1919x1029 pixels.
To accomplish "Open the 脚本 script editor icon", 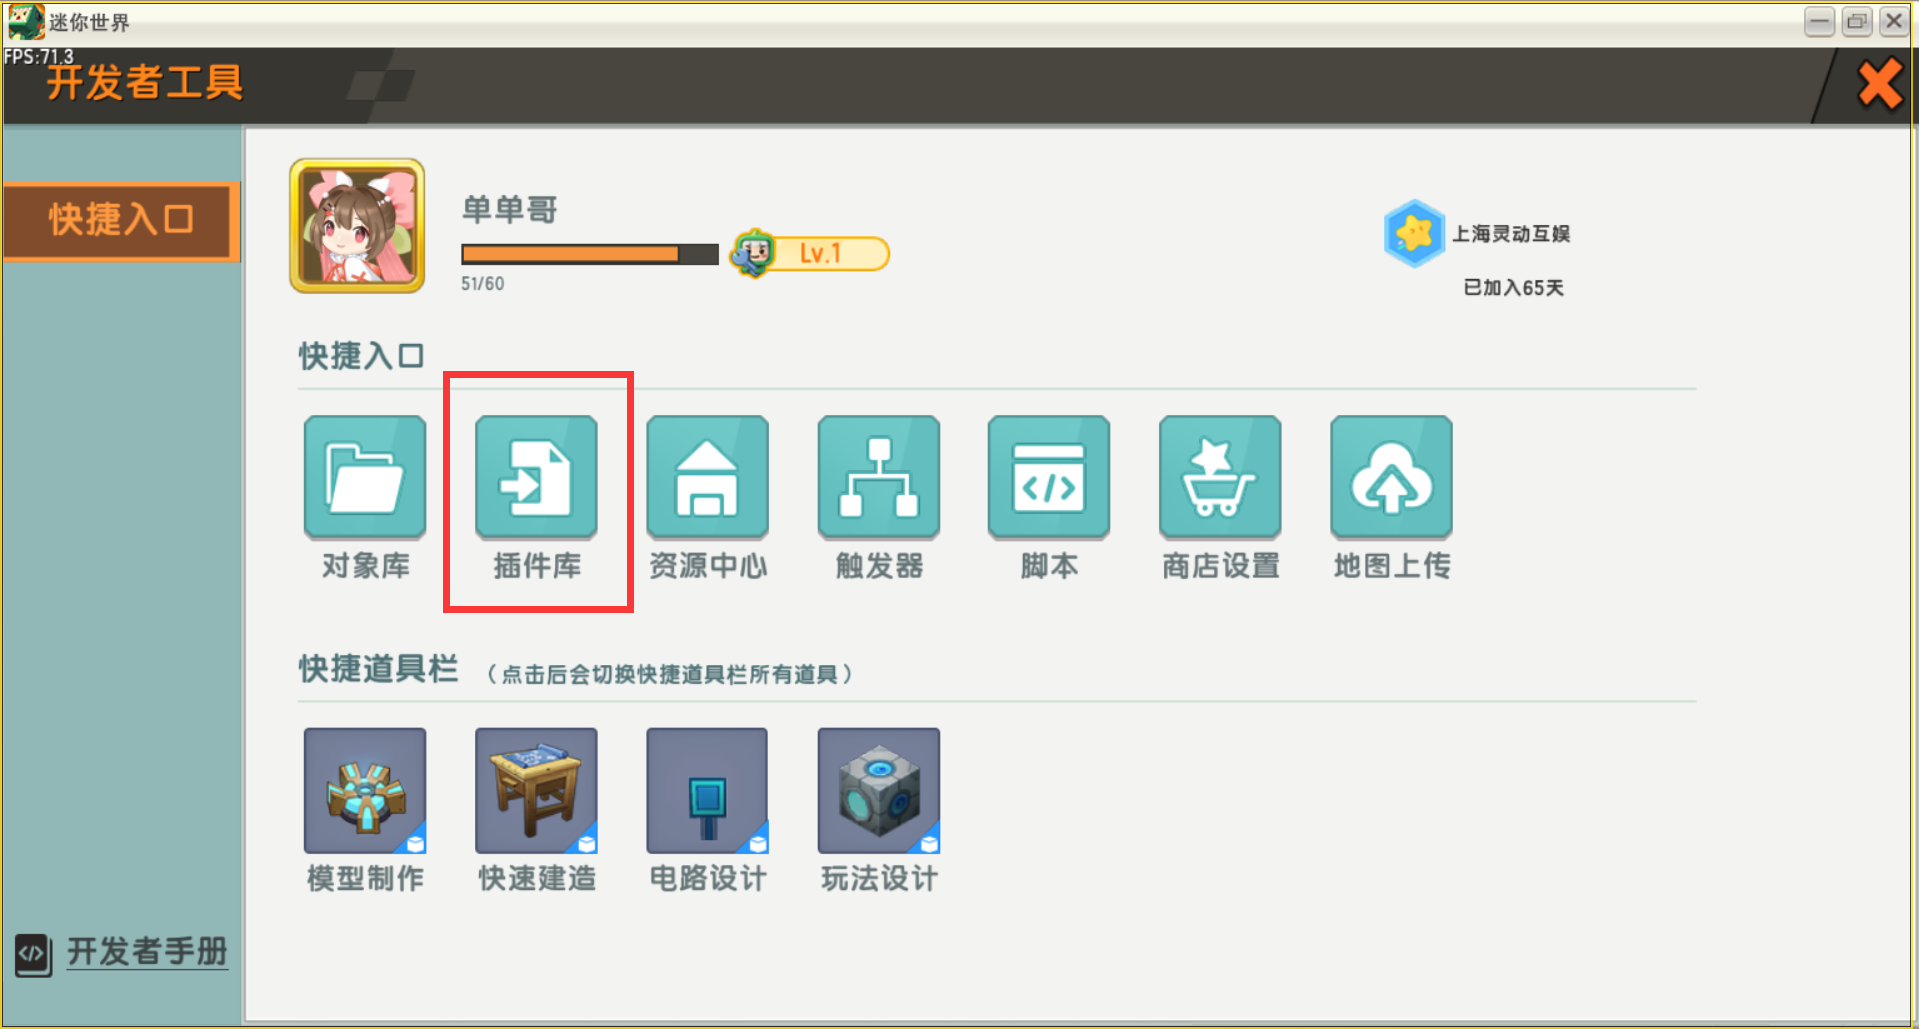I will pos(1049,477).
